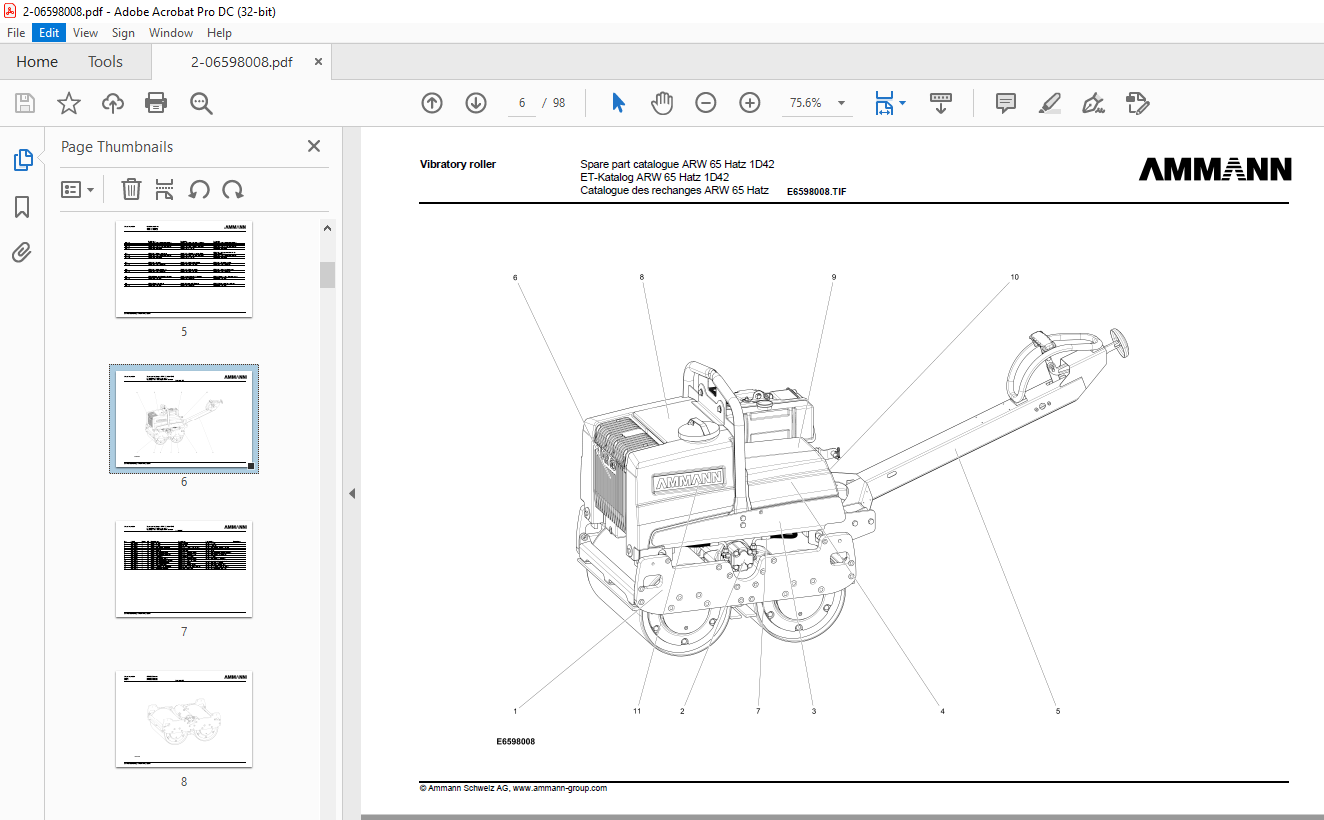Open the Bookmarks pane icon

[22, 207]
